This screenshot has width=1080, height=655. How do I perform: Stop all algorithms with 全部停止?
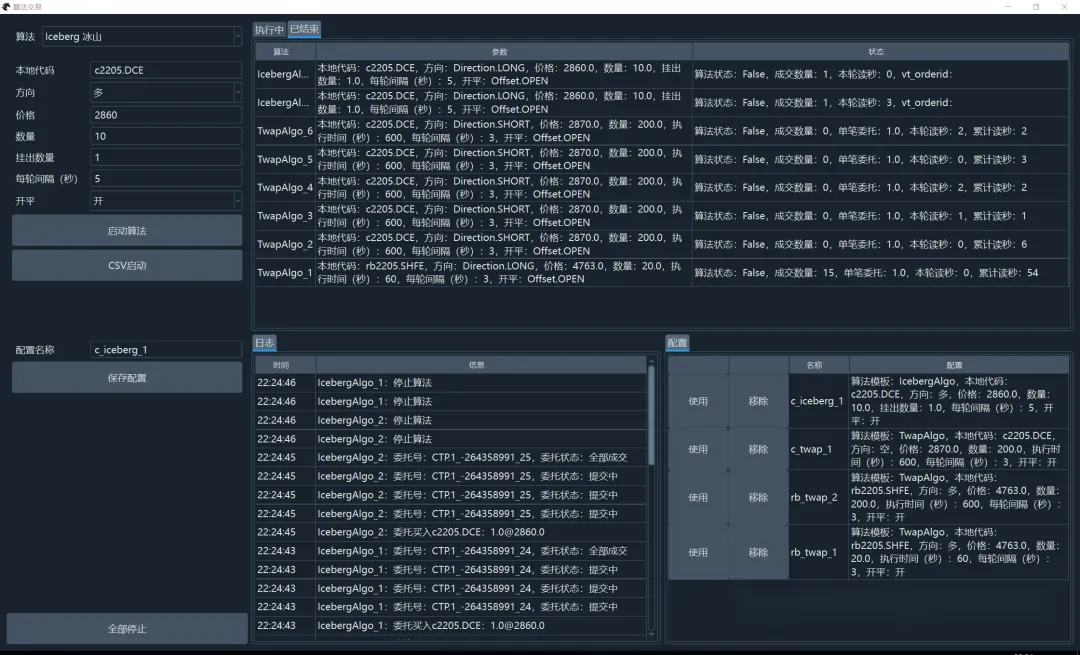[127, 629]
